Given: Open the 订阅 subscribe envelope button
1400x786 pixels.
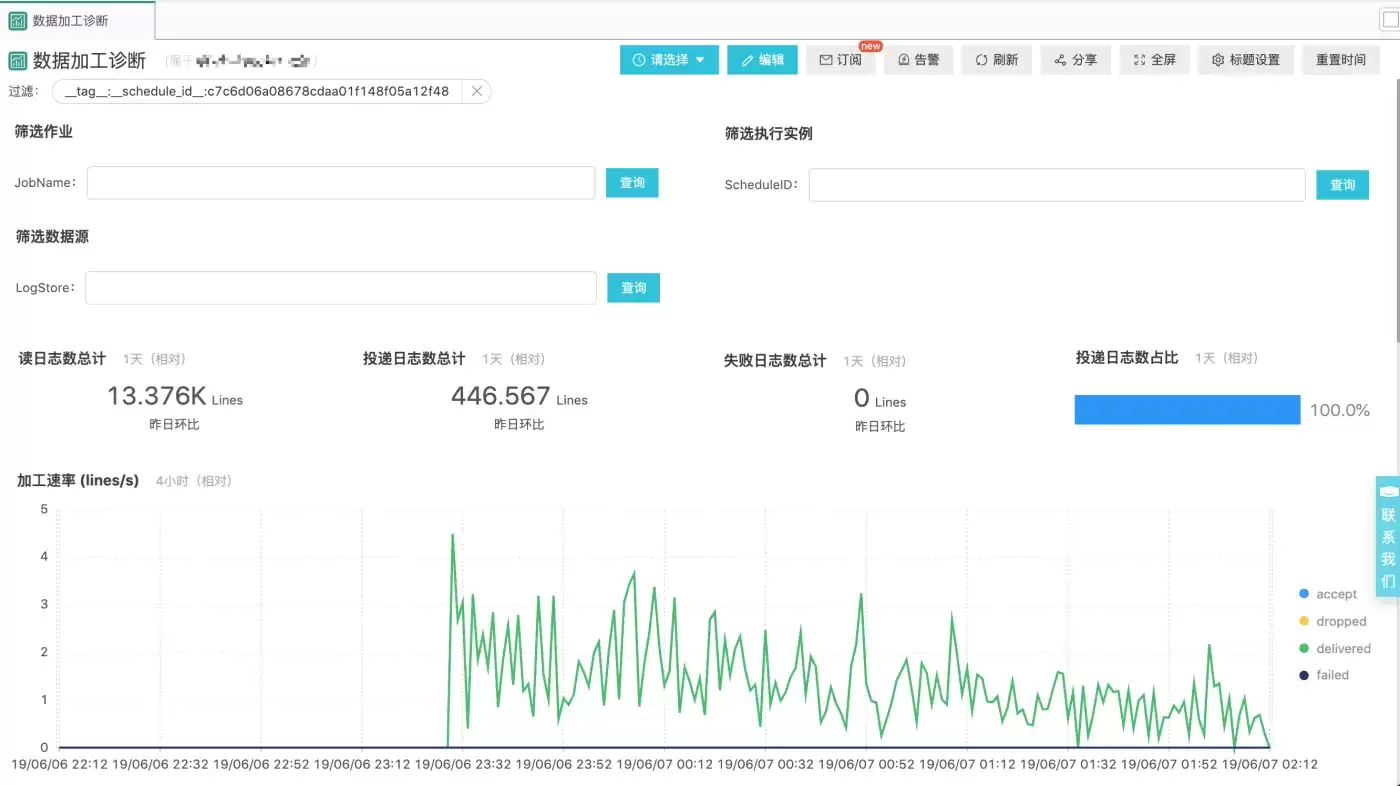Looking at the screenshot, I should click(x=841, y=60).
